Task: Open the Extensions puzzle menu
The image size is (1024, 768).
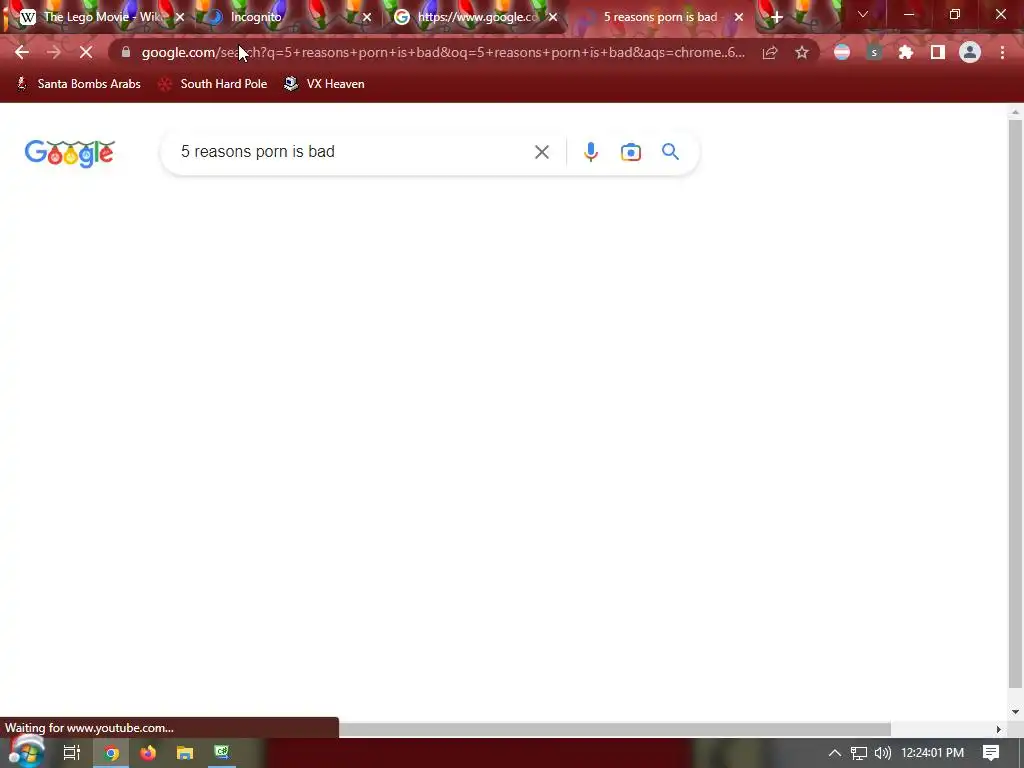Action: pos(906,52)
